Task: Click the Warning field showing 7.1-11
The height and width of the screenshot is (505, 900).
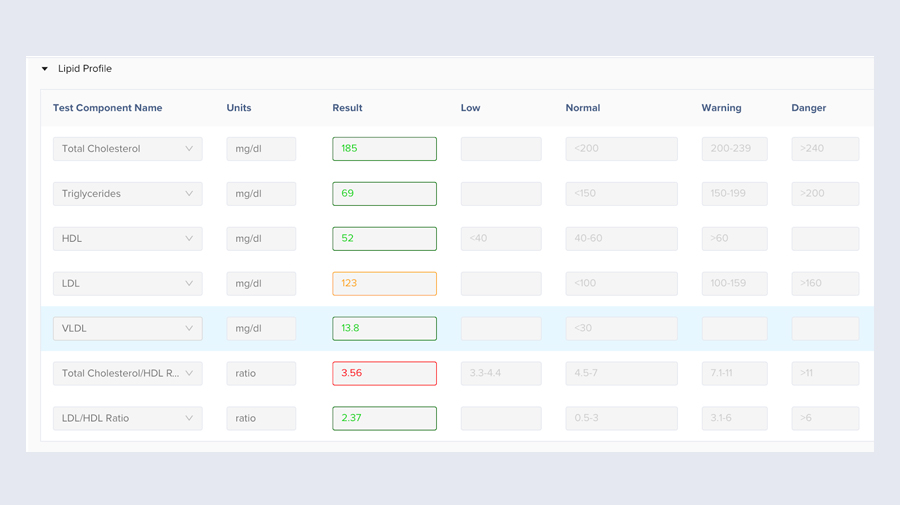Action: (x=735, y=373)
